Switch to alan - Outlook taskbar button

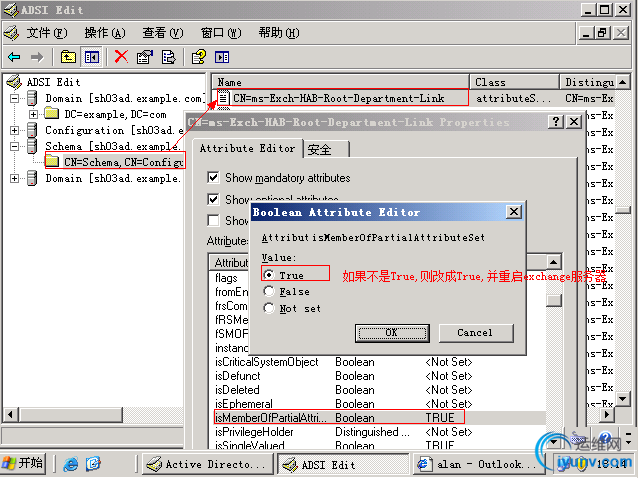[478, 464]
